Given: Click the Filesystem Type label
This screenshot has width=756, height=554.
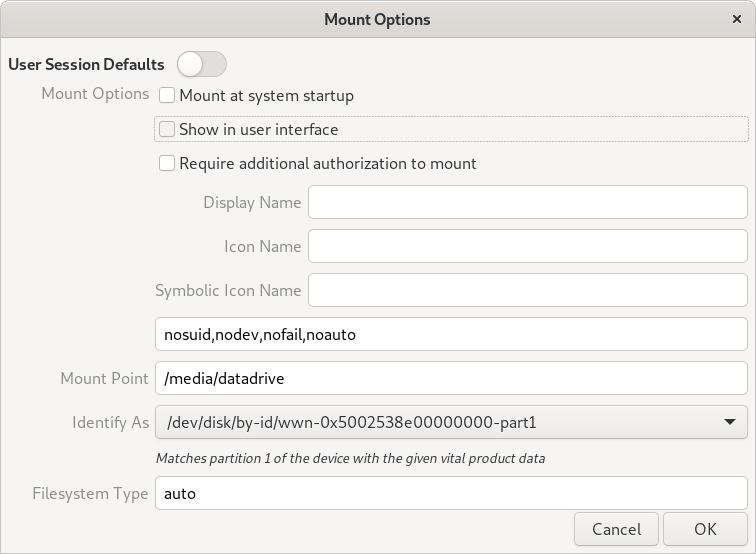Looking at the screenshot, I should click(x=90, y=493).
